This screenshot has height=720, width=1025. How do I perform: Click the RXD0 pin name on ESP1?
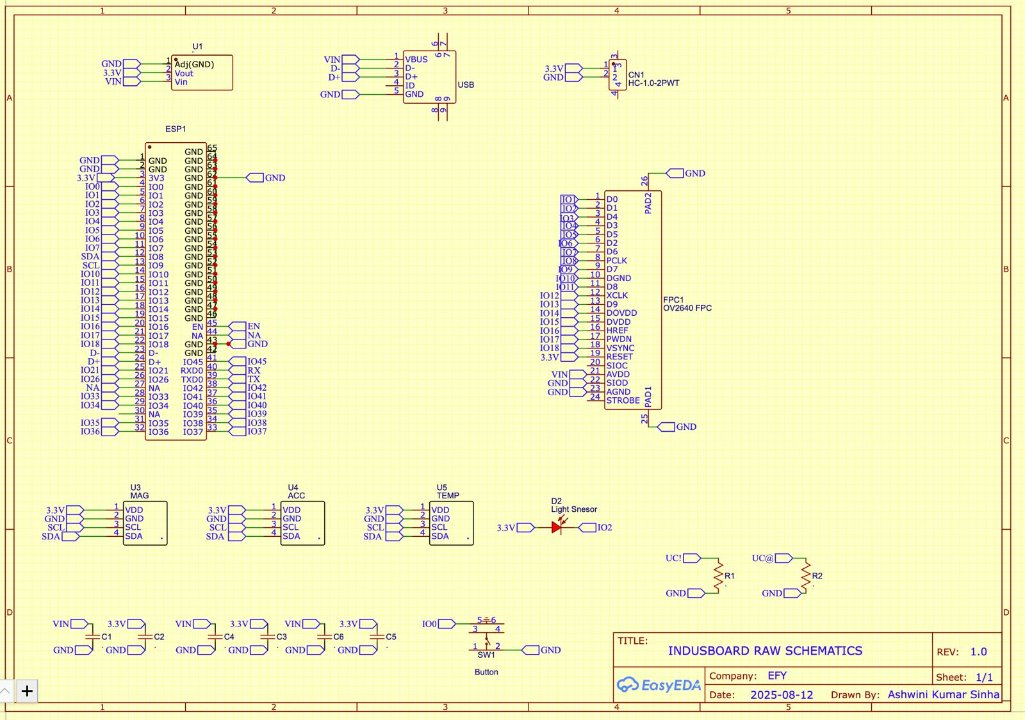click(192, 370)
